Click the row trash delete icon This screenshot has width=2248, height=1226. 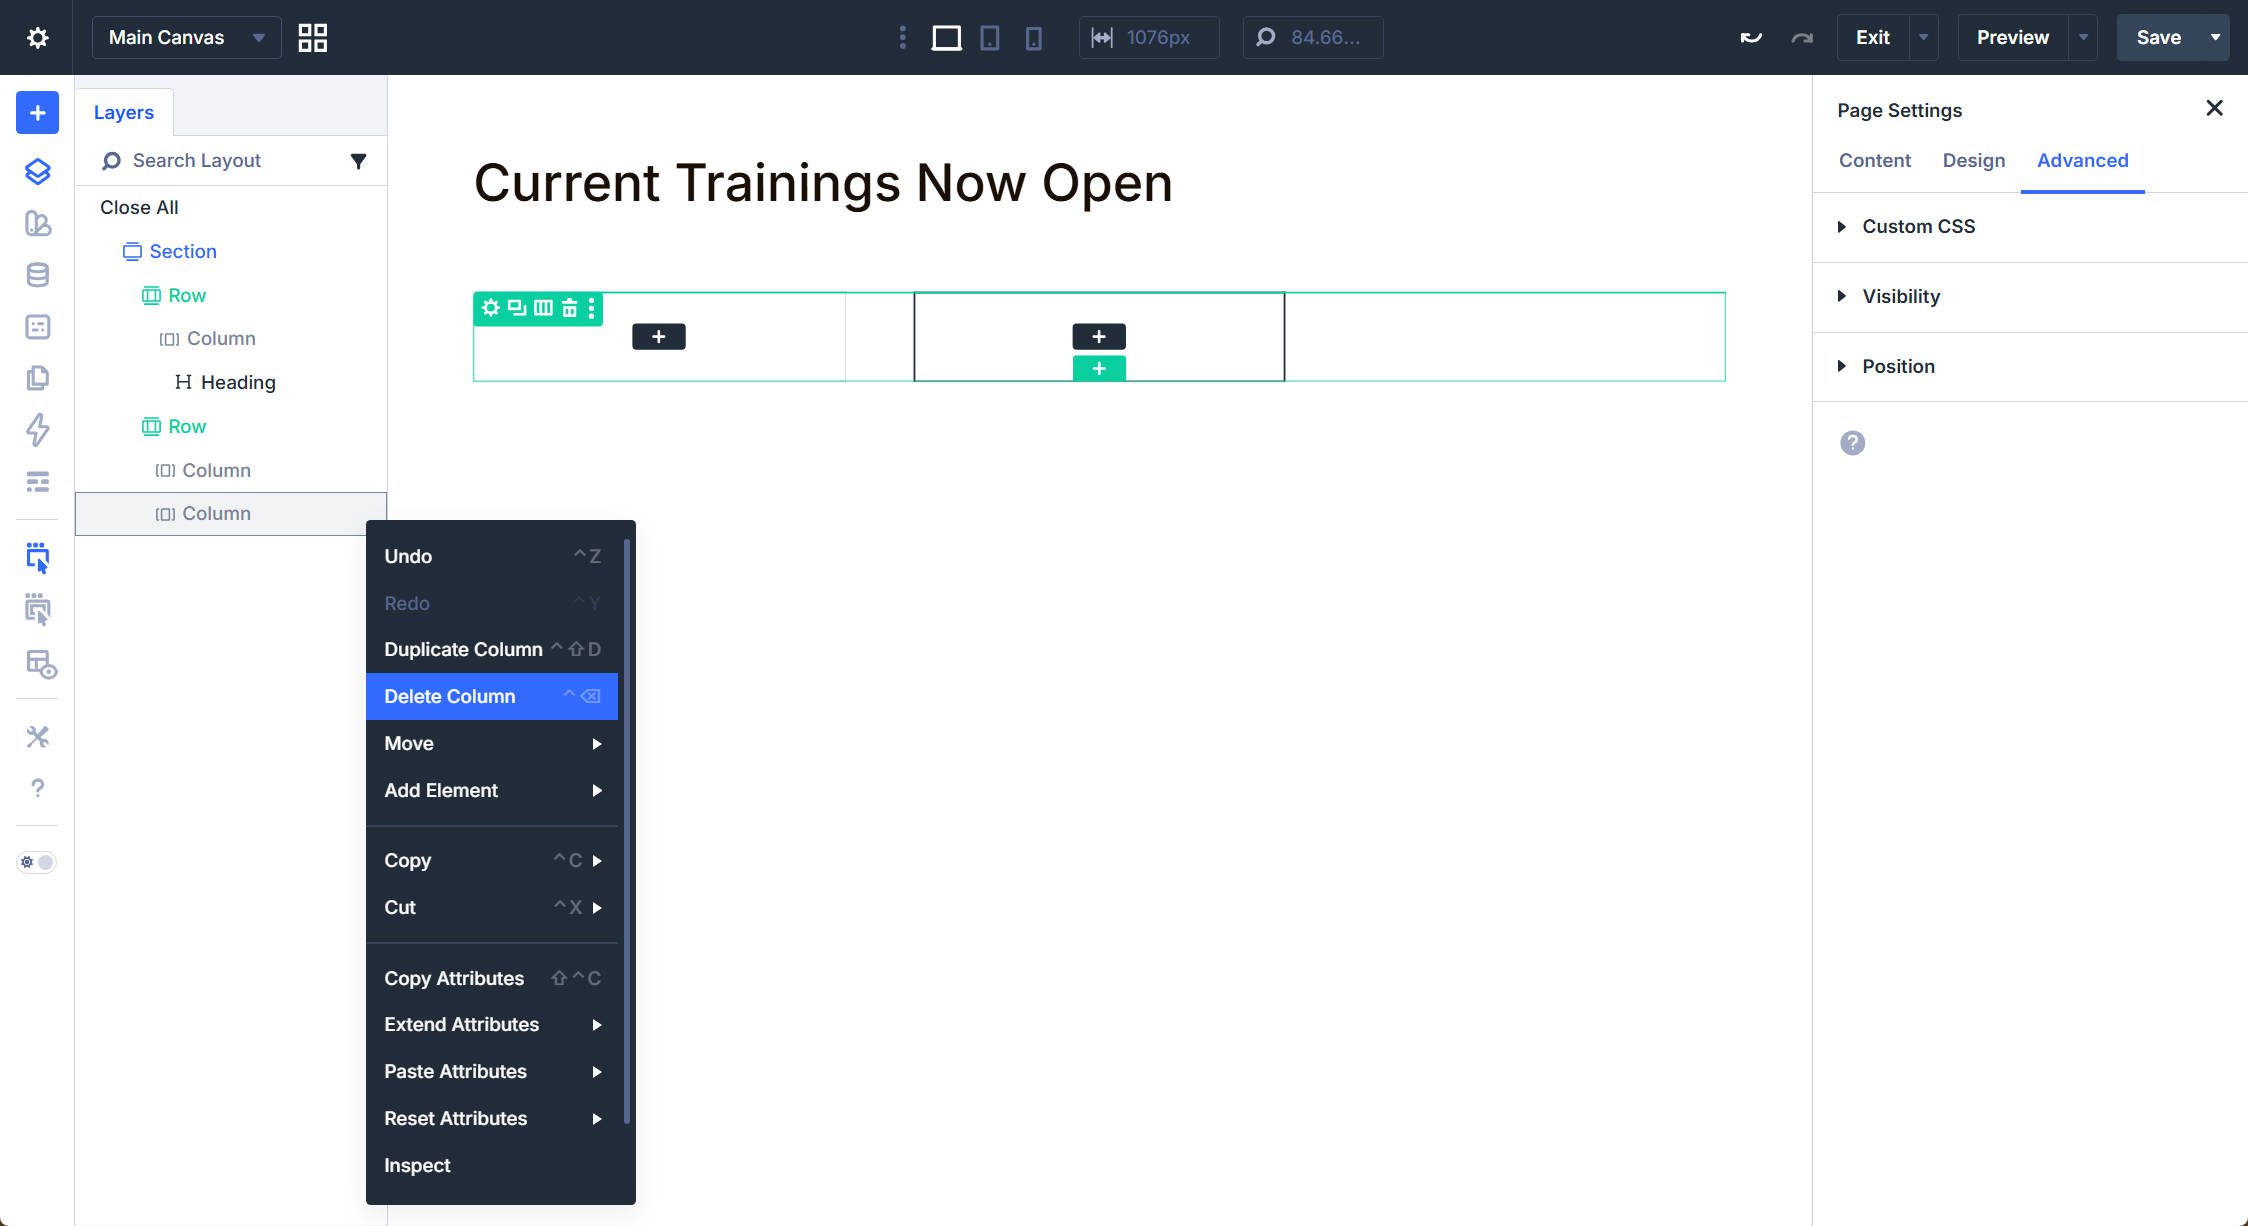point(569,308)
